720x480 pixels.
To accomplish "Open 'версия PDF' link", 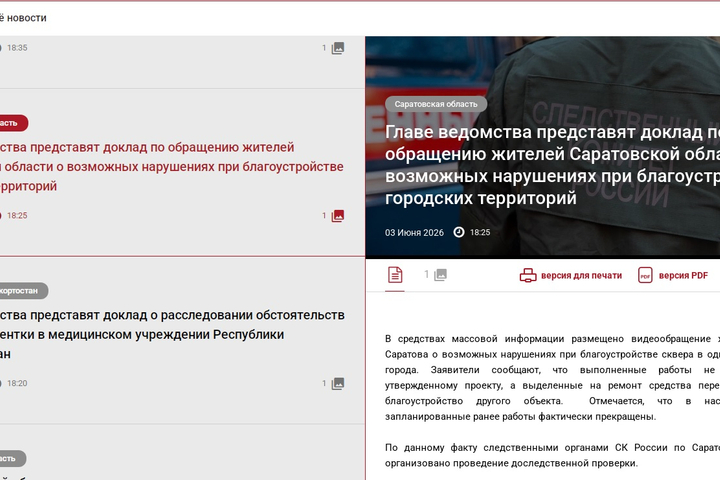I will click(683, 276).
